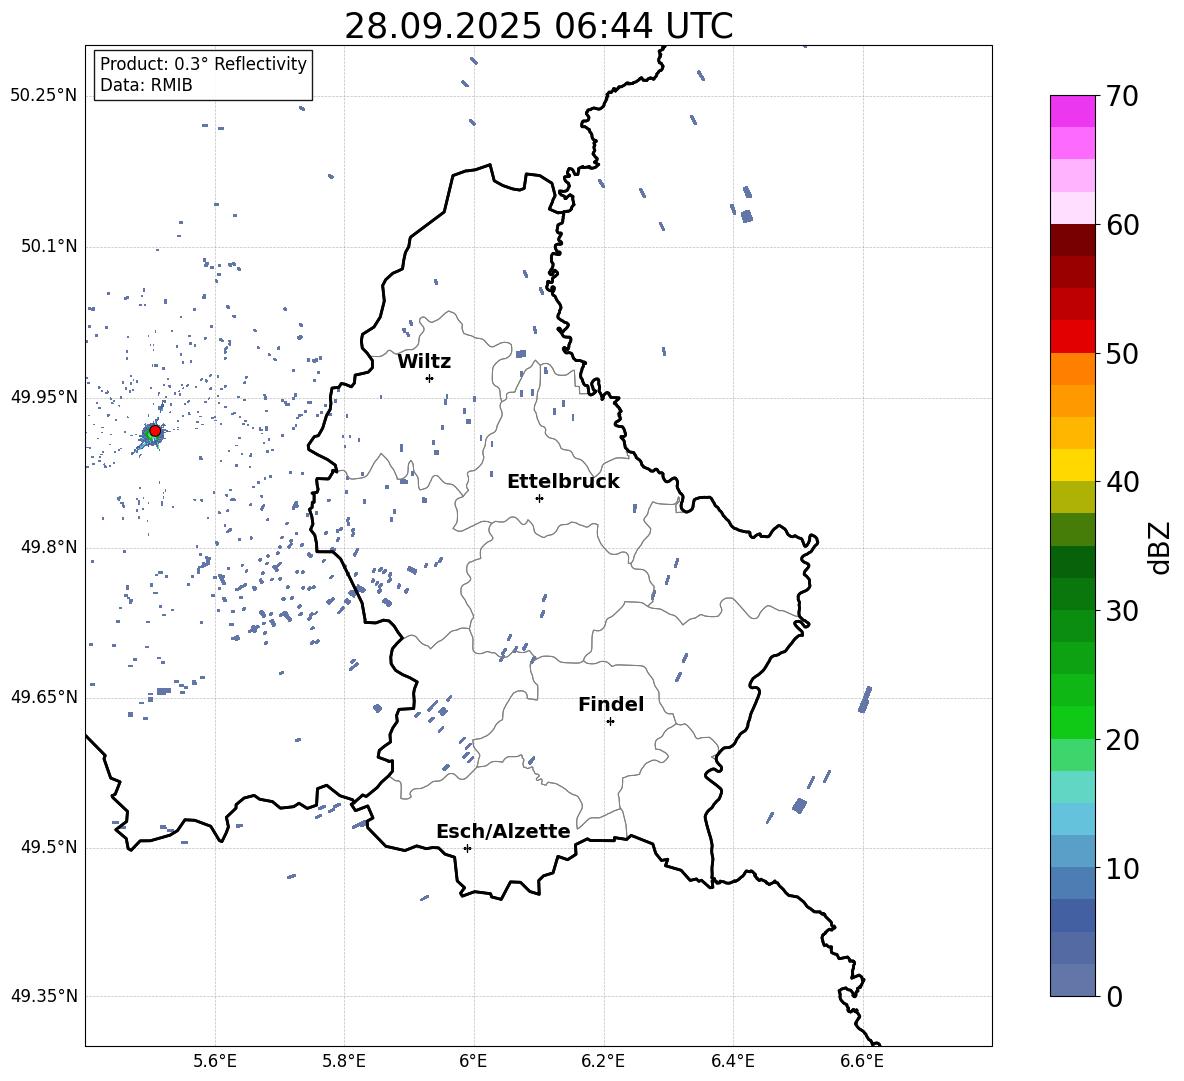Image resolution: width=1184 pixels, height=1081 pixels.
Task: Click the Esch/Alzette city label
Action: click(x=503, y=831)
